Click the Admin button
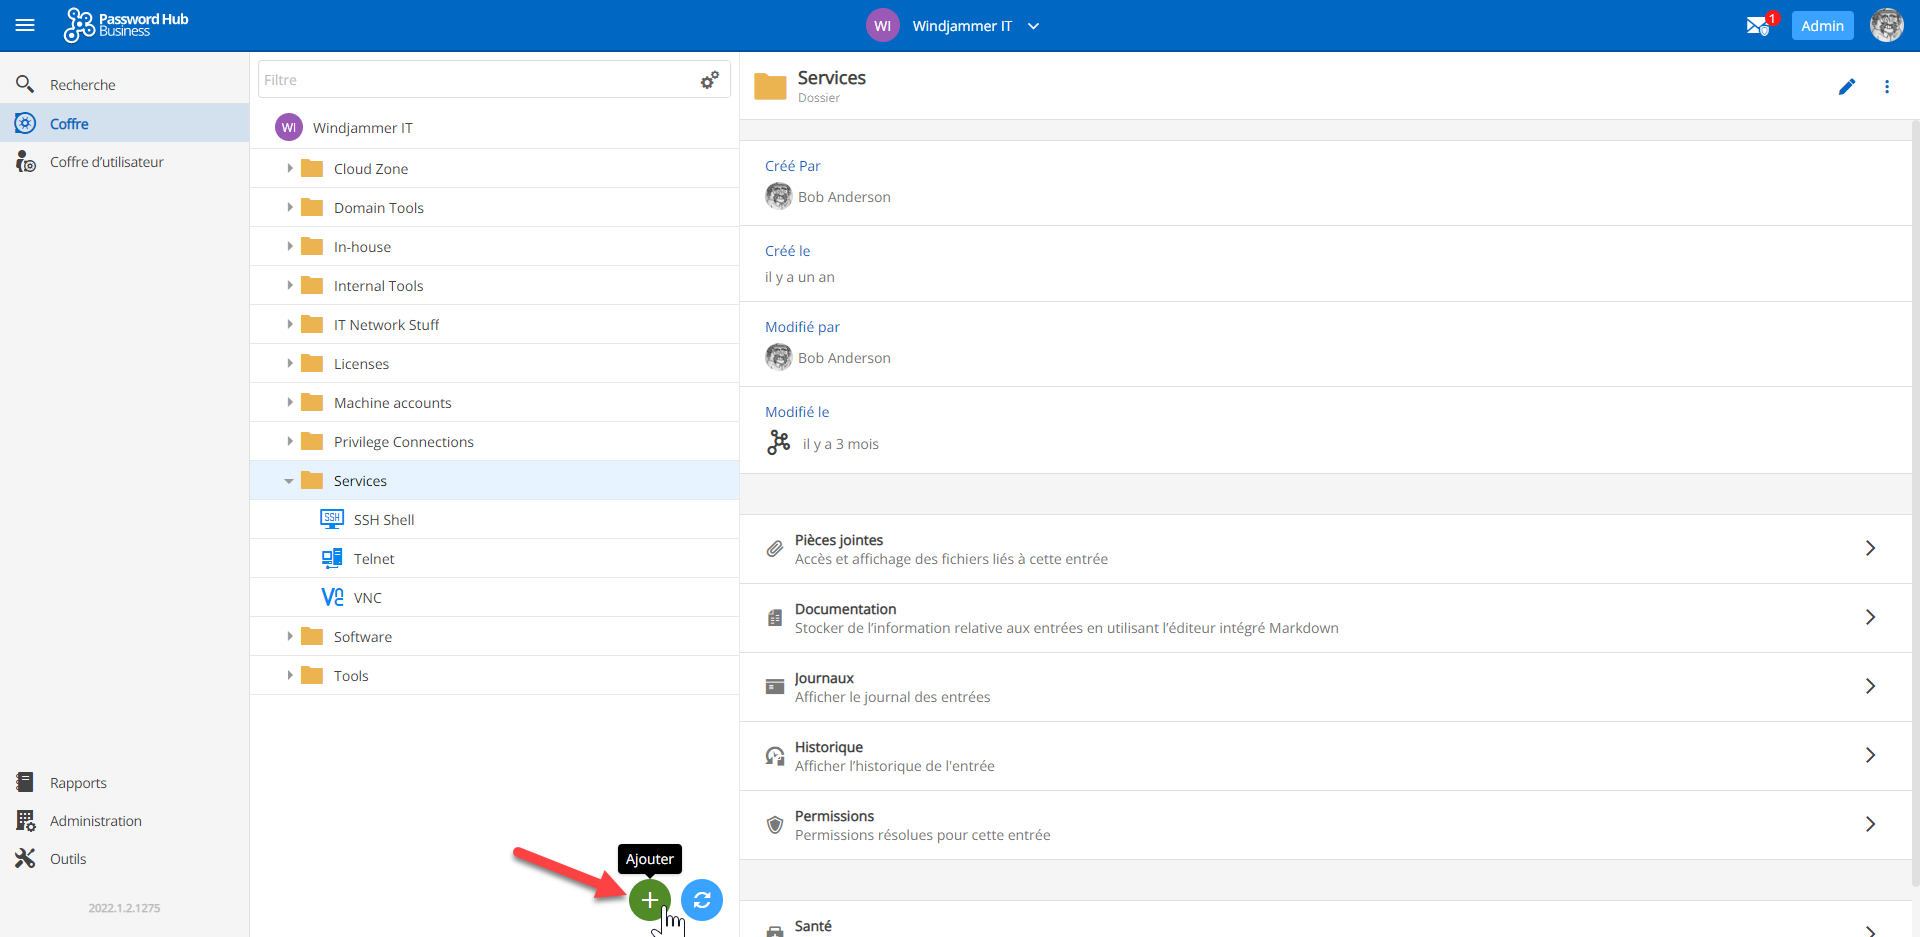1920x937 pixels. point(1822,26)
